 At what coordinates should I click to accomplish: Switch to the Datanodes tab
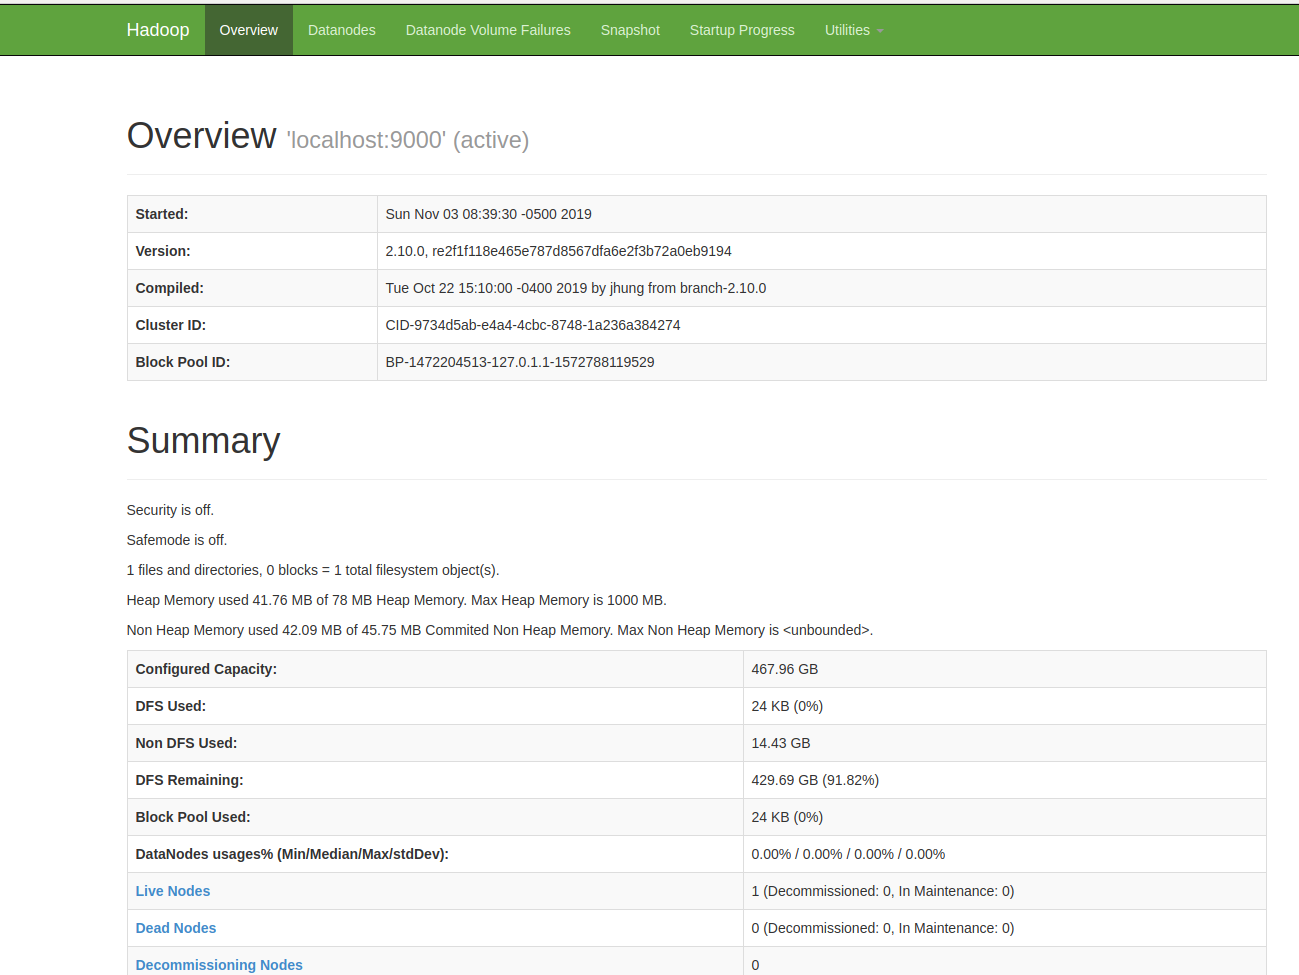pyautogui.click(x=342, y=30)
